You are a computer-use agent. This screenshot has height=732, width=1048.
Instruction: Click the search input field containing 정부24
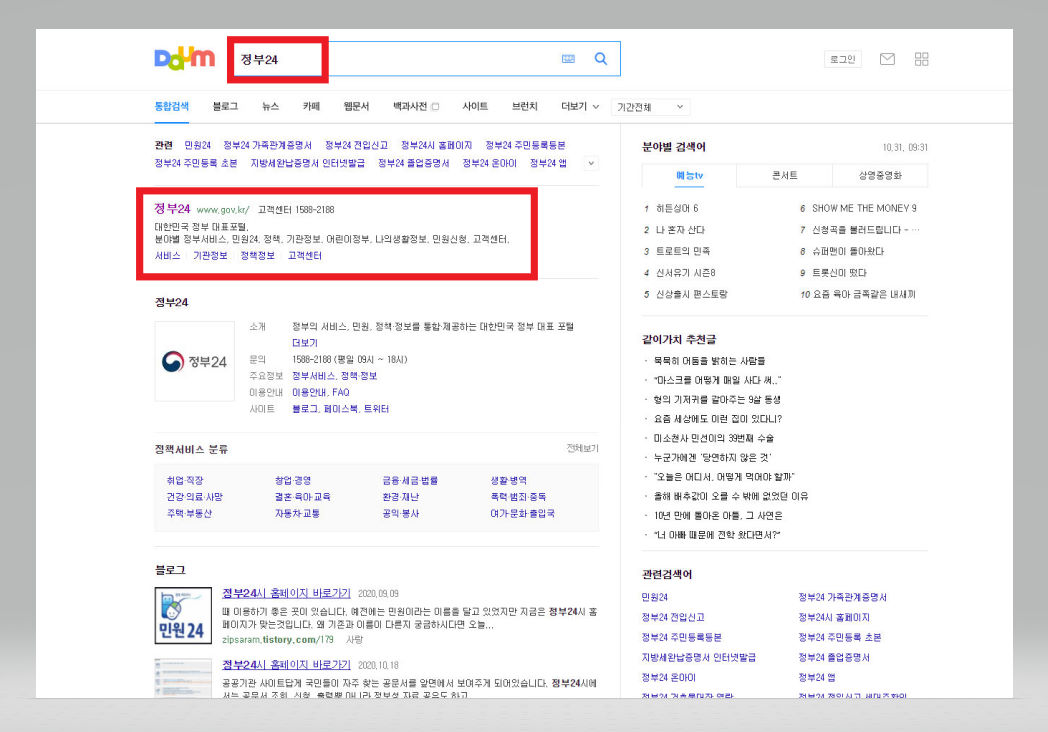coord(424,59)
